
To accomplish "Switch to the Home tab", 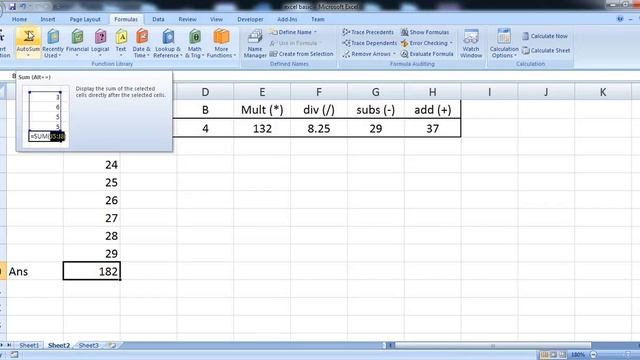I will pyautogui.click(x=19, y=19).
